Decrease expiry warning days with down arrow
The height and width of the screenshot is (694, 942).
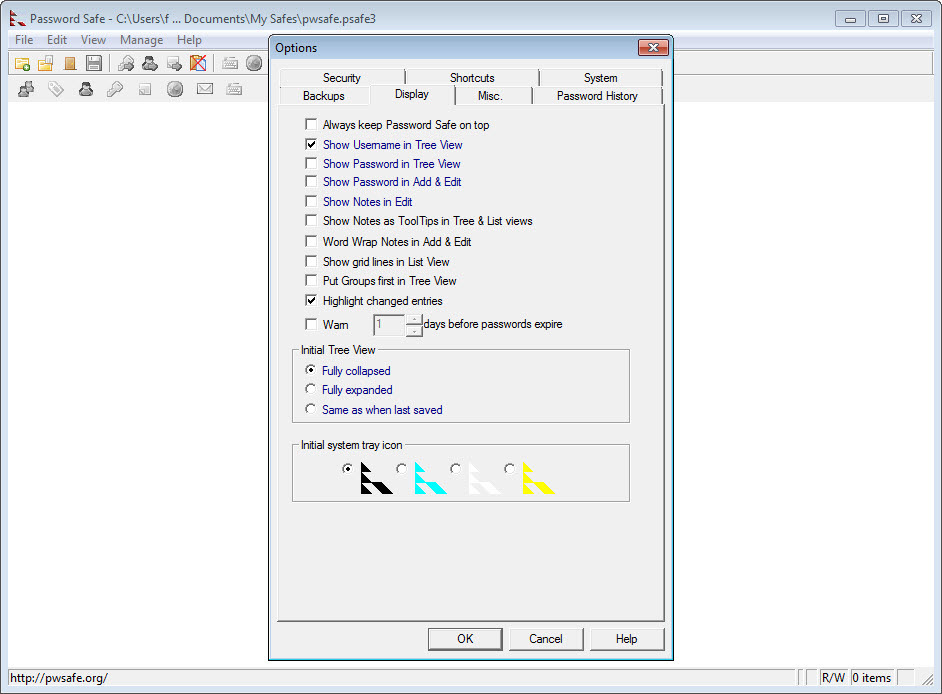[x=414, y=330]
